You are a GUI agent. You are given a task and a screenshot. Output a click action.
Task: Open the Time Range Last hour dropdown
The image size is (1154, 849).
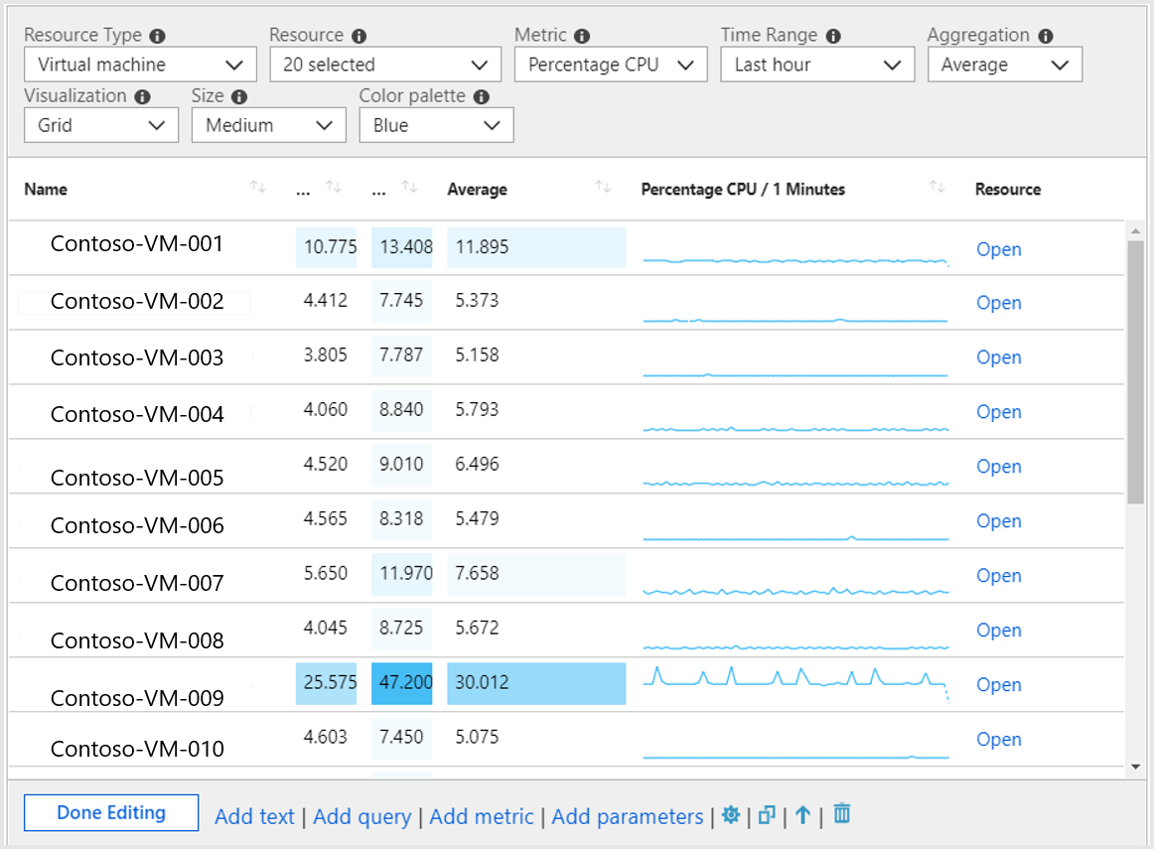(x=817, y=65)
